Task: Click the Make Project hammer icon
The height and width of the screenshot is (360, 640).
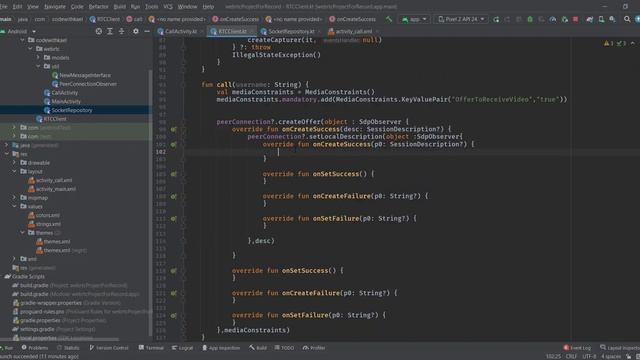Action: point(389,19)
